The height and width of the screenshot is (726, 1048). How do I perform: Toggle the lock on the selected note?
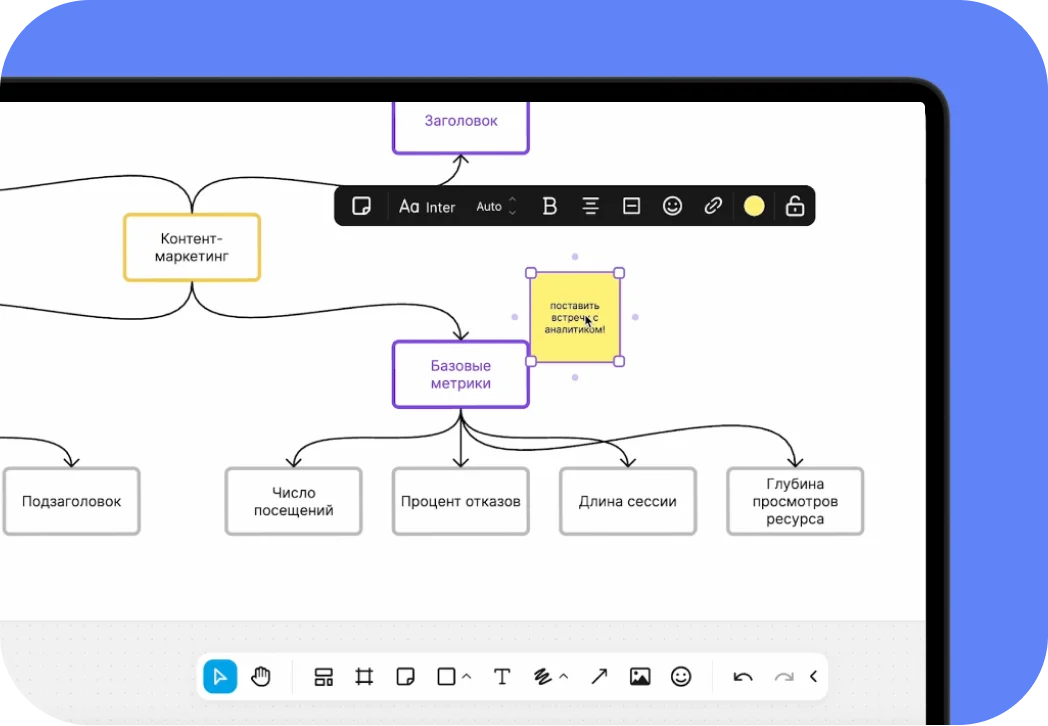coord(795,206)
